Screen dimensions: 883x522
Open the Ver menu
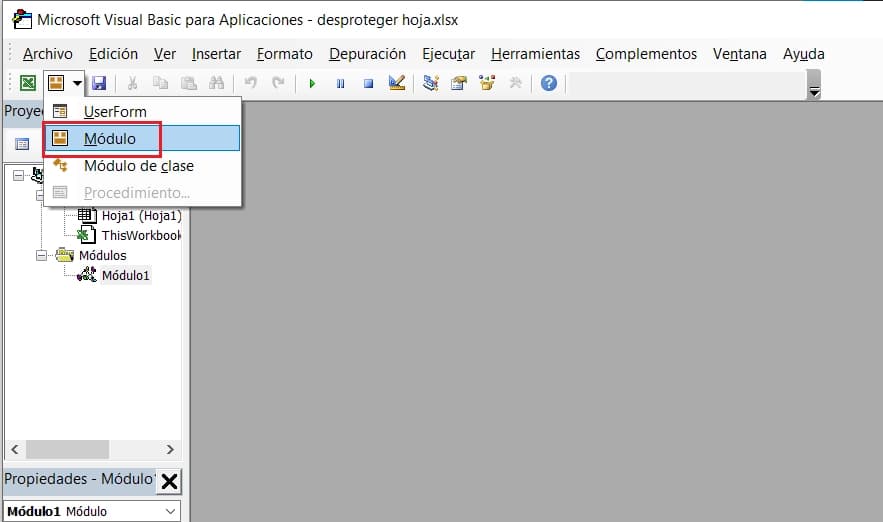[x=164, y=53]
